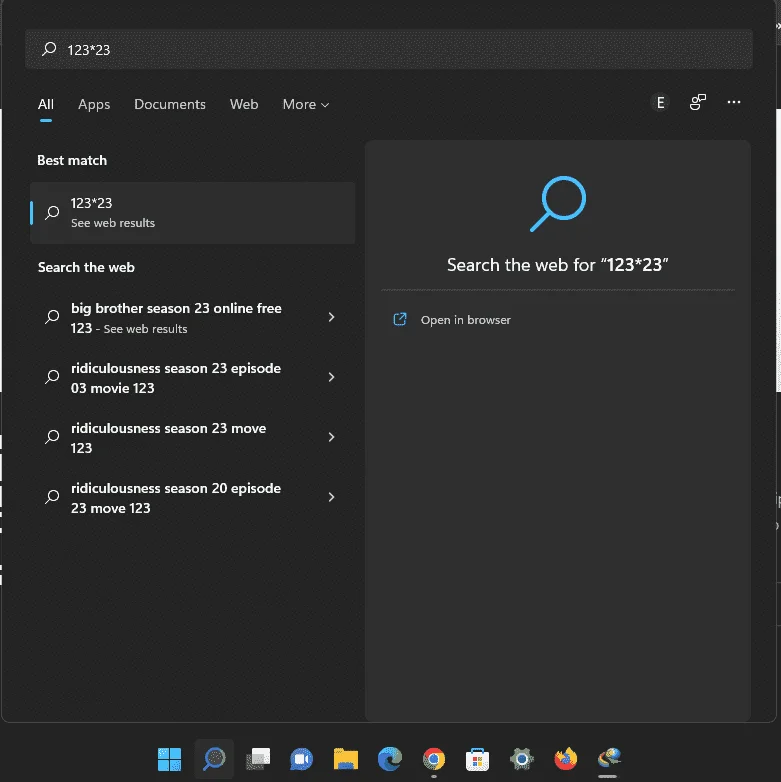Switch to the Web tab

coord(244,104)
